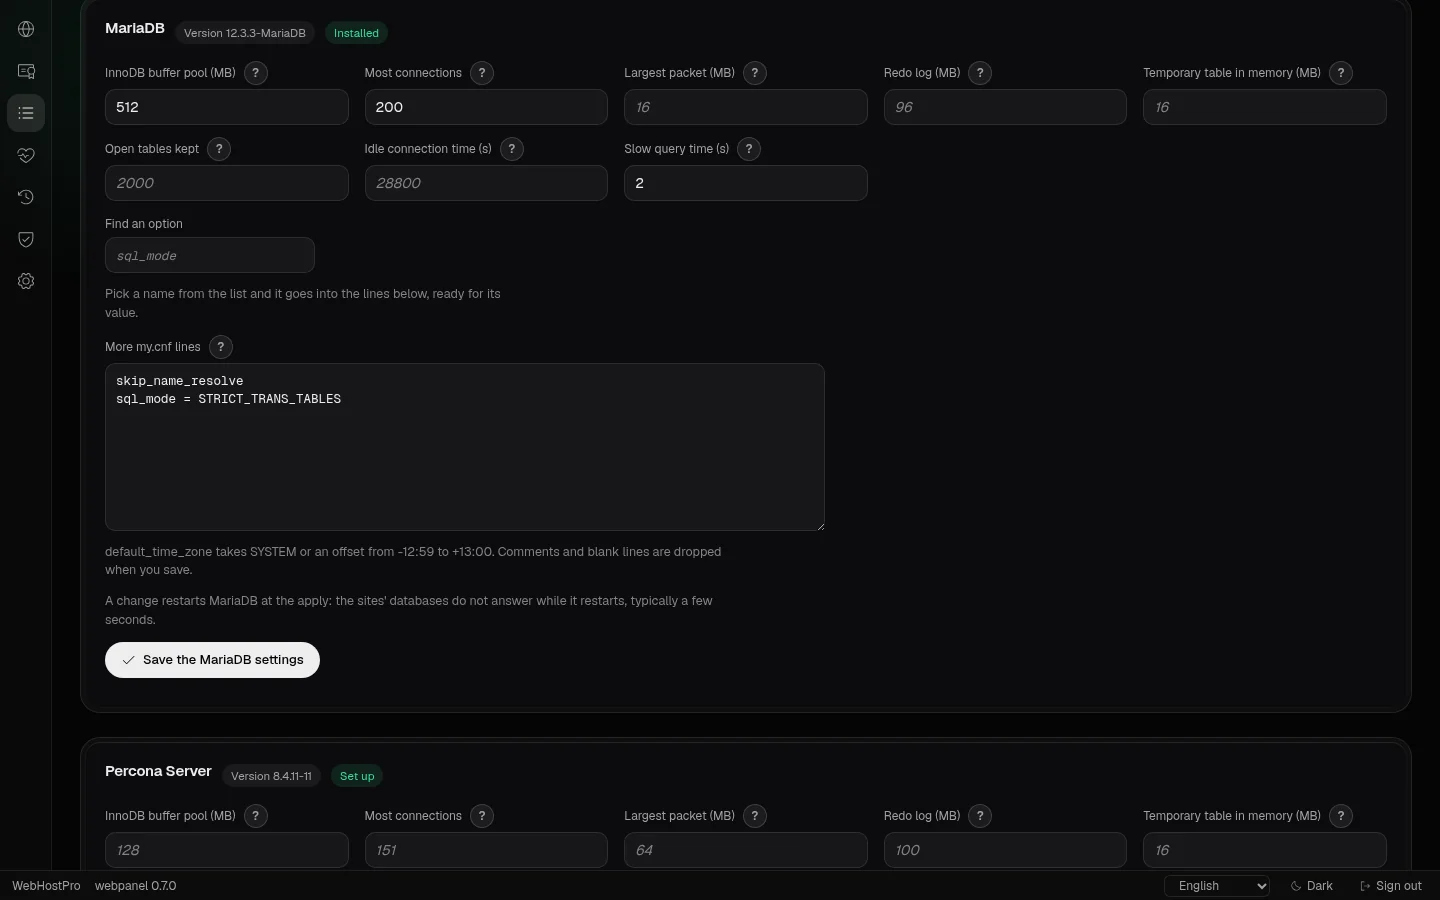Click MariaDB Temporary table in memory input
The height and width of the screenshot is (900, 1440).
tap(1265, 107)
